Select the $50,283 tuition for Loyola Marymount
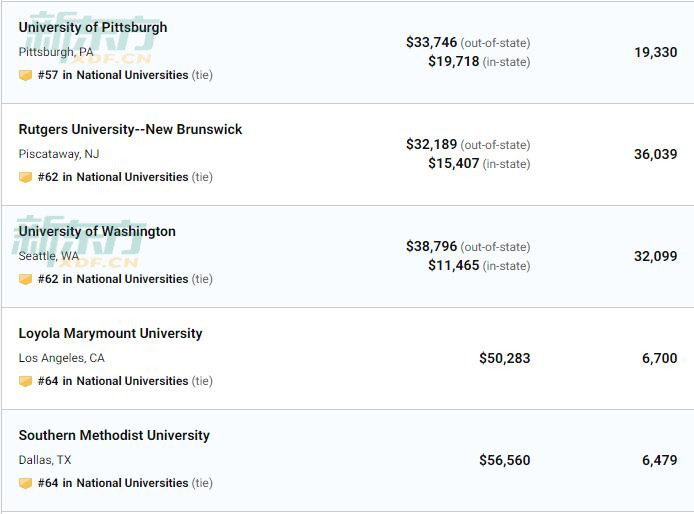The image size is (694, 514). click(x=505, y=358)
